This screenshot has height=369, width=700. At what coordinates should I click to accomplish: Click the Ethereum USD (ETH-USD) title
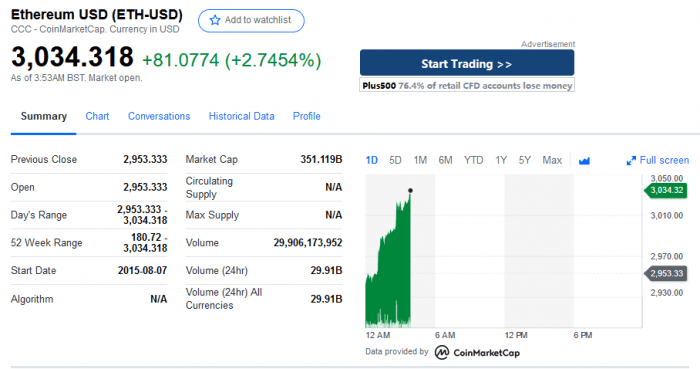point(97,14)
